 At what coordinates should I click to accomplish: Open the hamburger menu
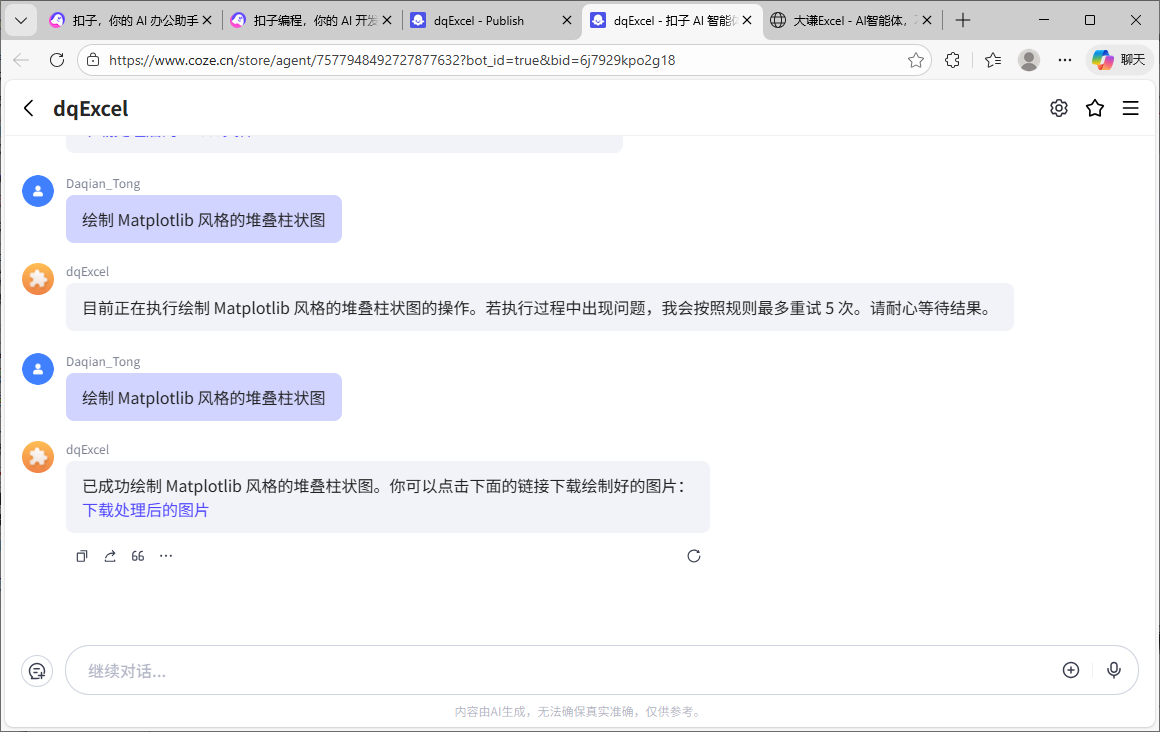coord(1131,108)
